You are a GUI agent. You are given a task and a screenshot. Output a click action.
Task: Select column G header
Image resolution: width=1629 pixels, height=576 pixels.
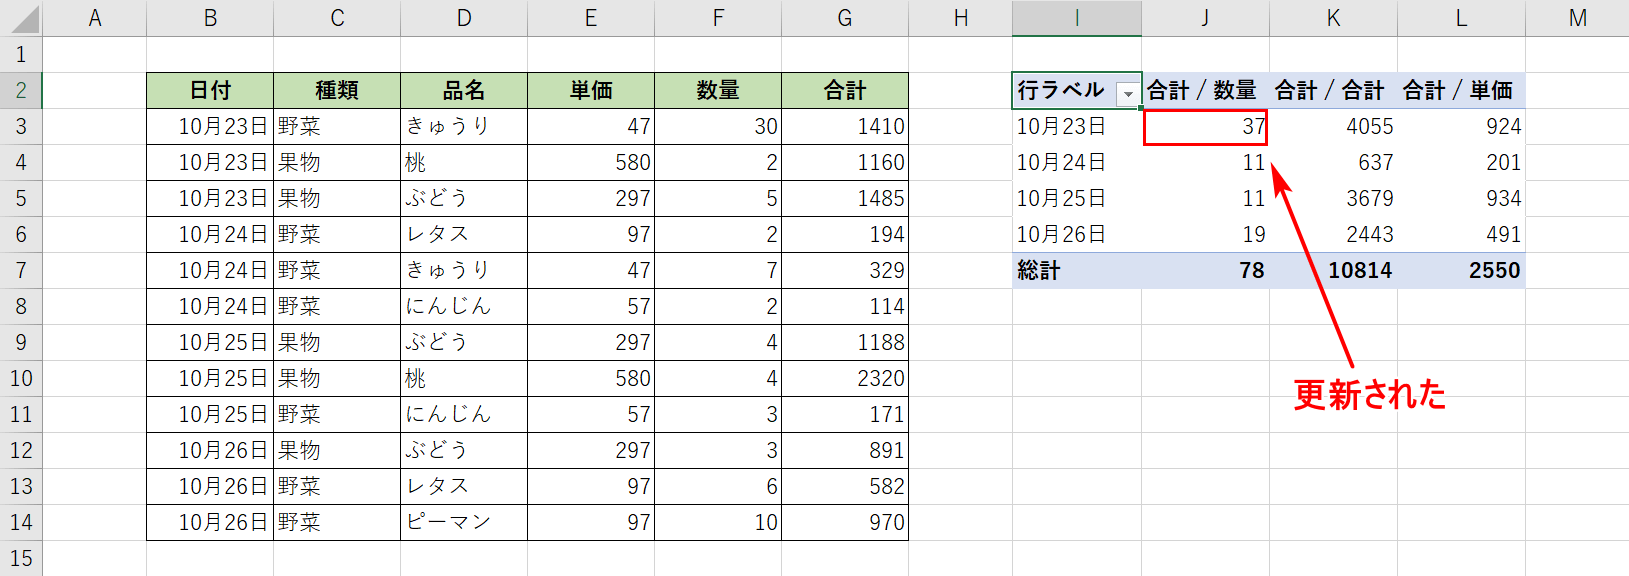[845, 18]
